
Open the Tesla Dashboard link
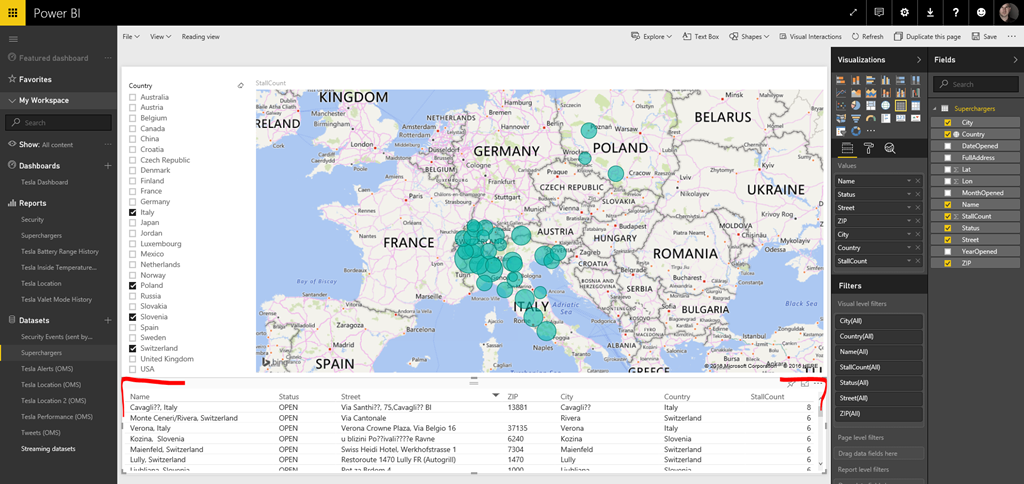44,182
